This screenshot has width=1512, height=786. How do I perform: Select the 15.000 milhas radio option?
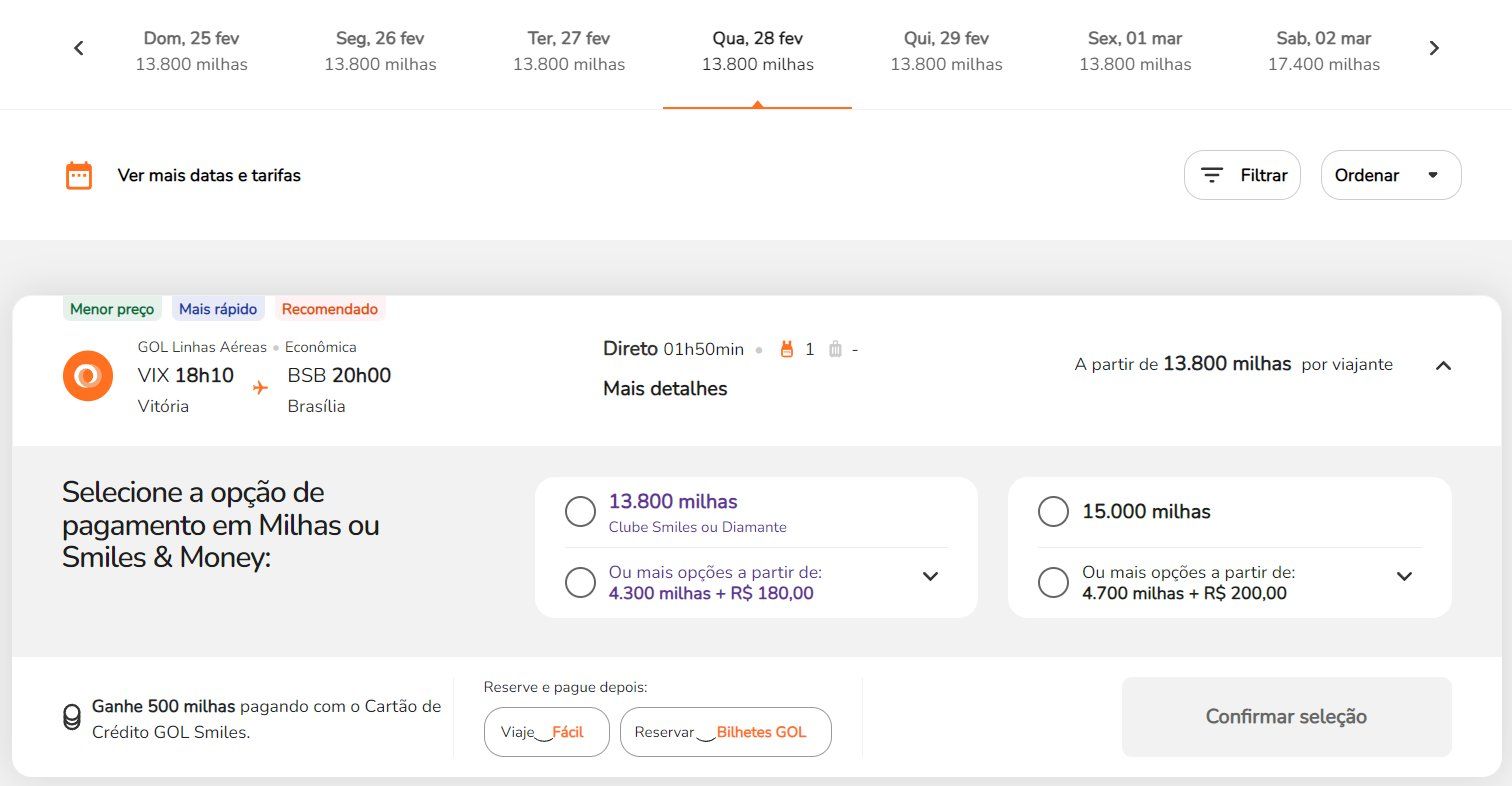coord(1053,512)
